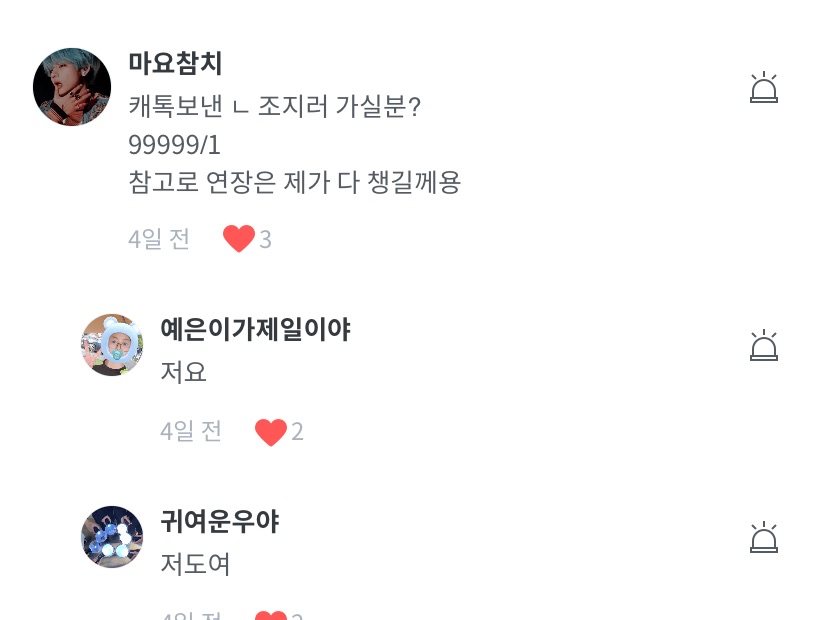Open 예은이가제일이야's profile avatar
This screenshot has height=620, width=828.
[112, 345]
